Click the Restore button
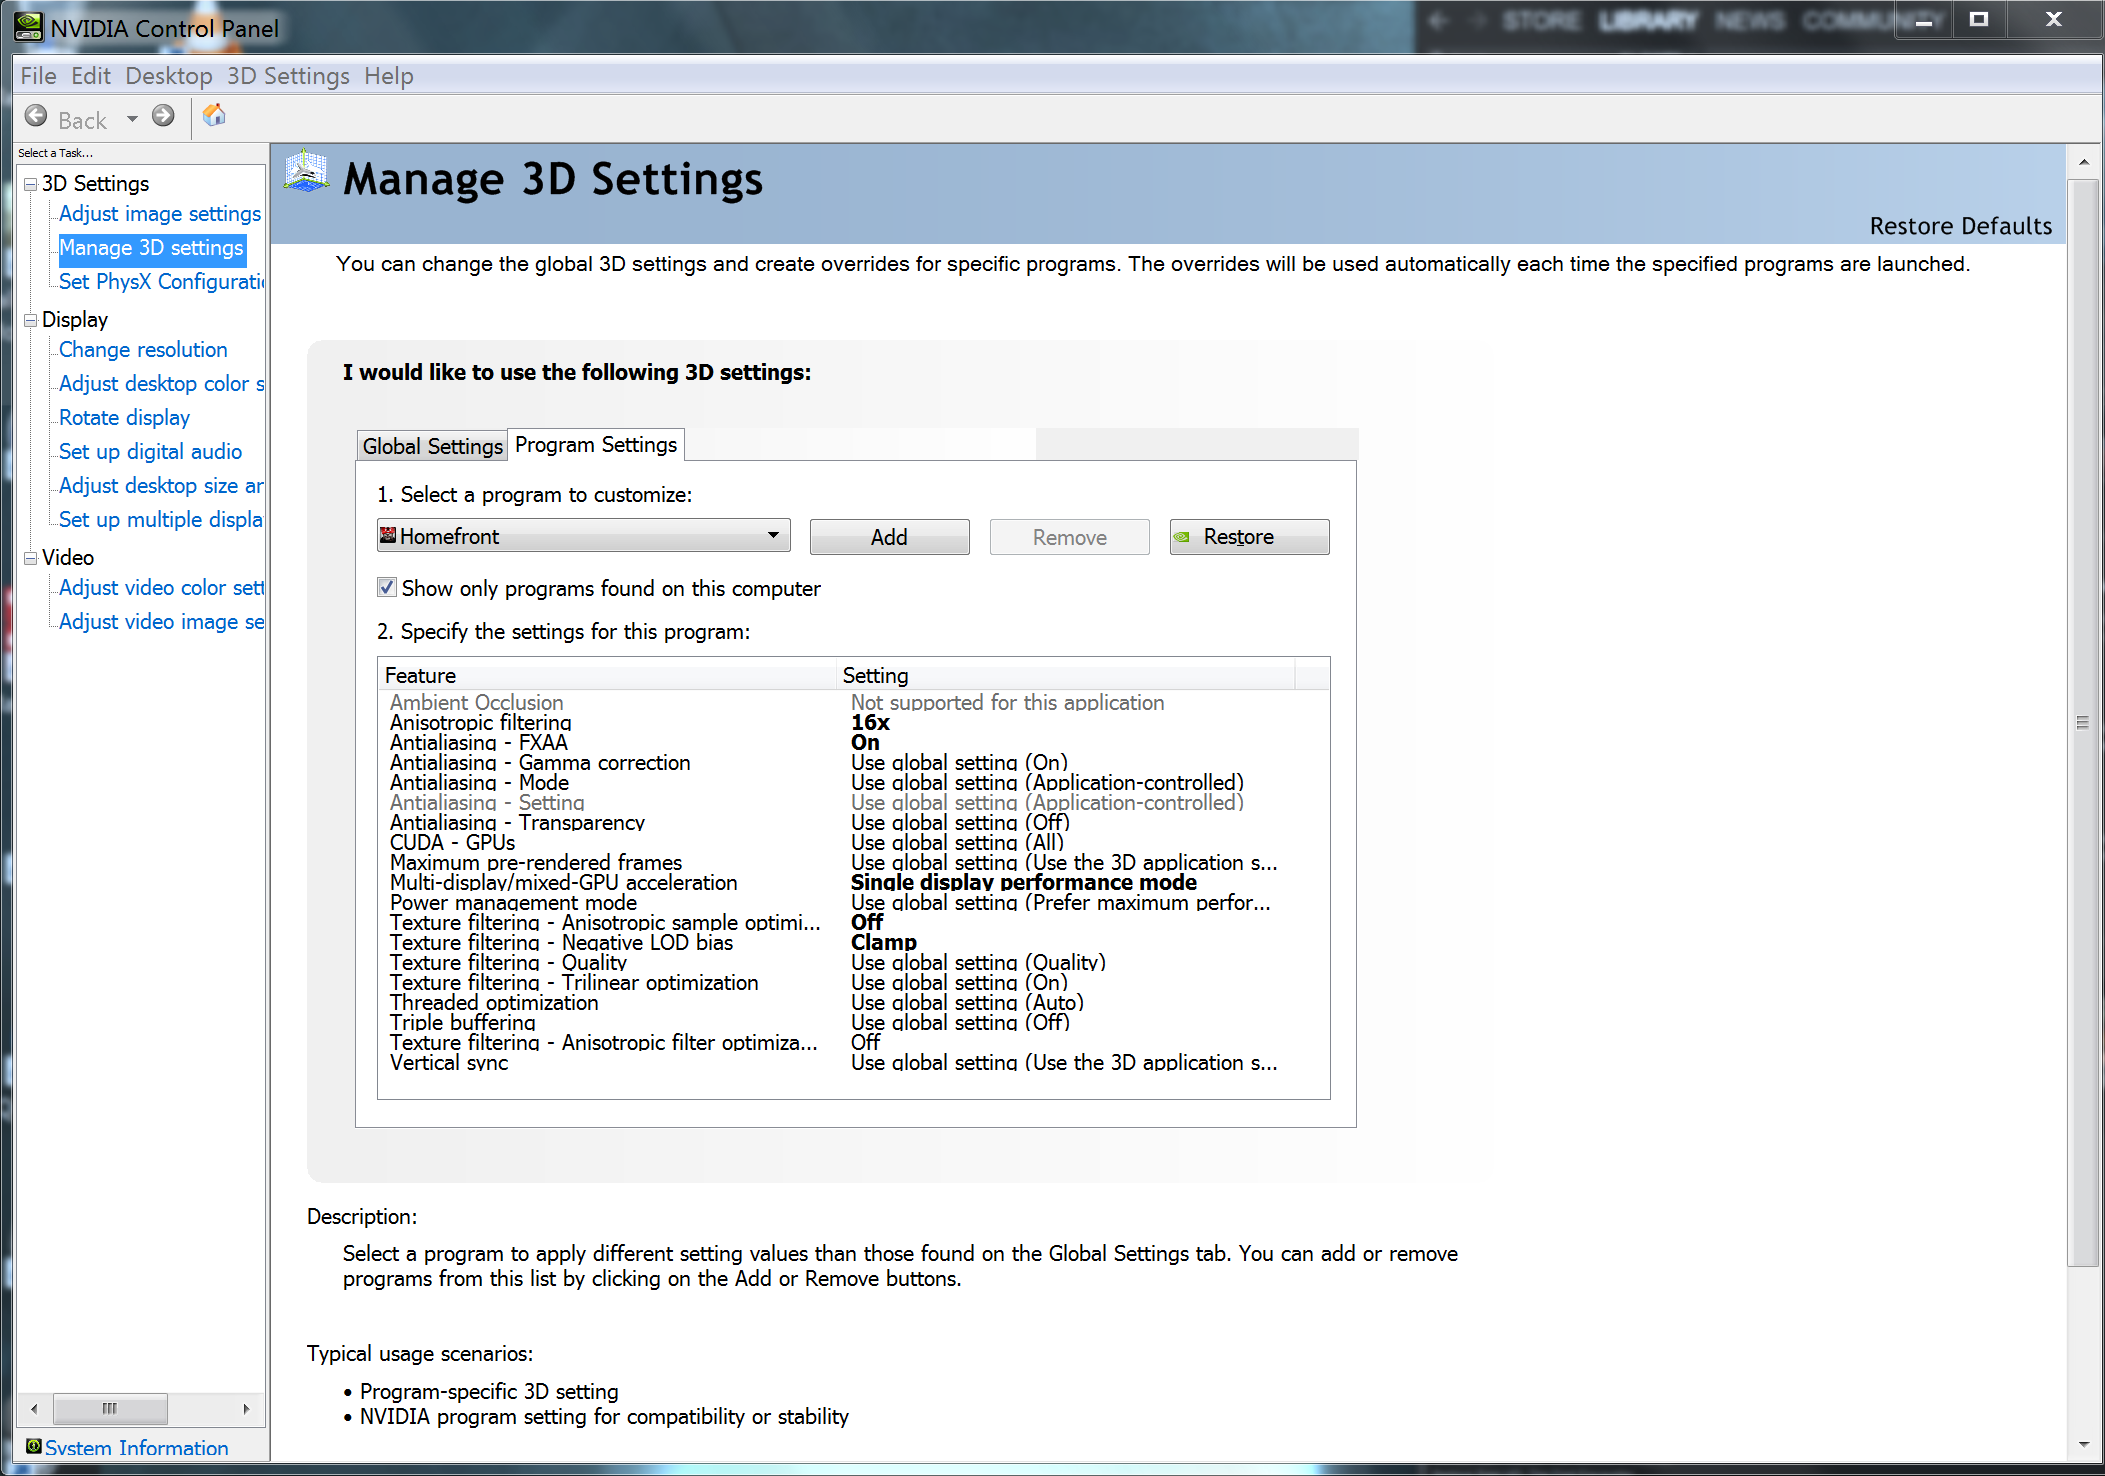The height and width of the screenshot is (1476, 2105). pos(1249,537)
